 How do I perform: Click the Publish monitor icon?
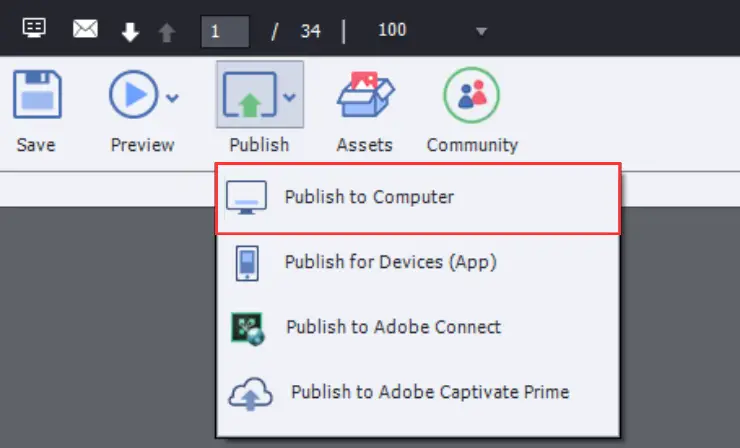(x=250, y=94)
